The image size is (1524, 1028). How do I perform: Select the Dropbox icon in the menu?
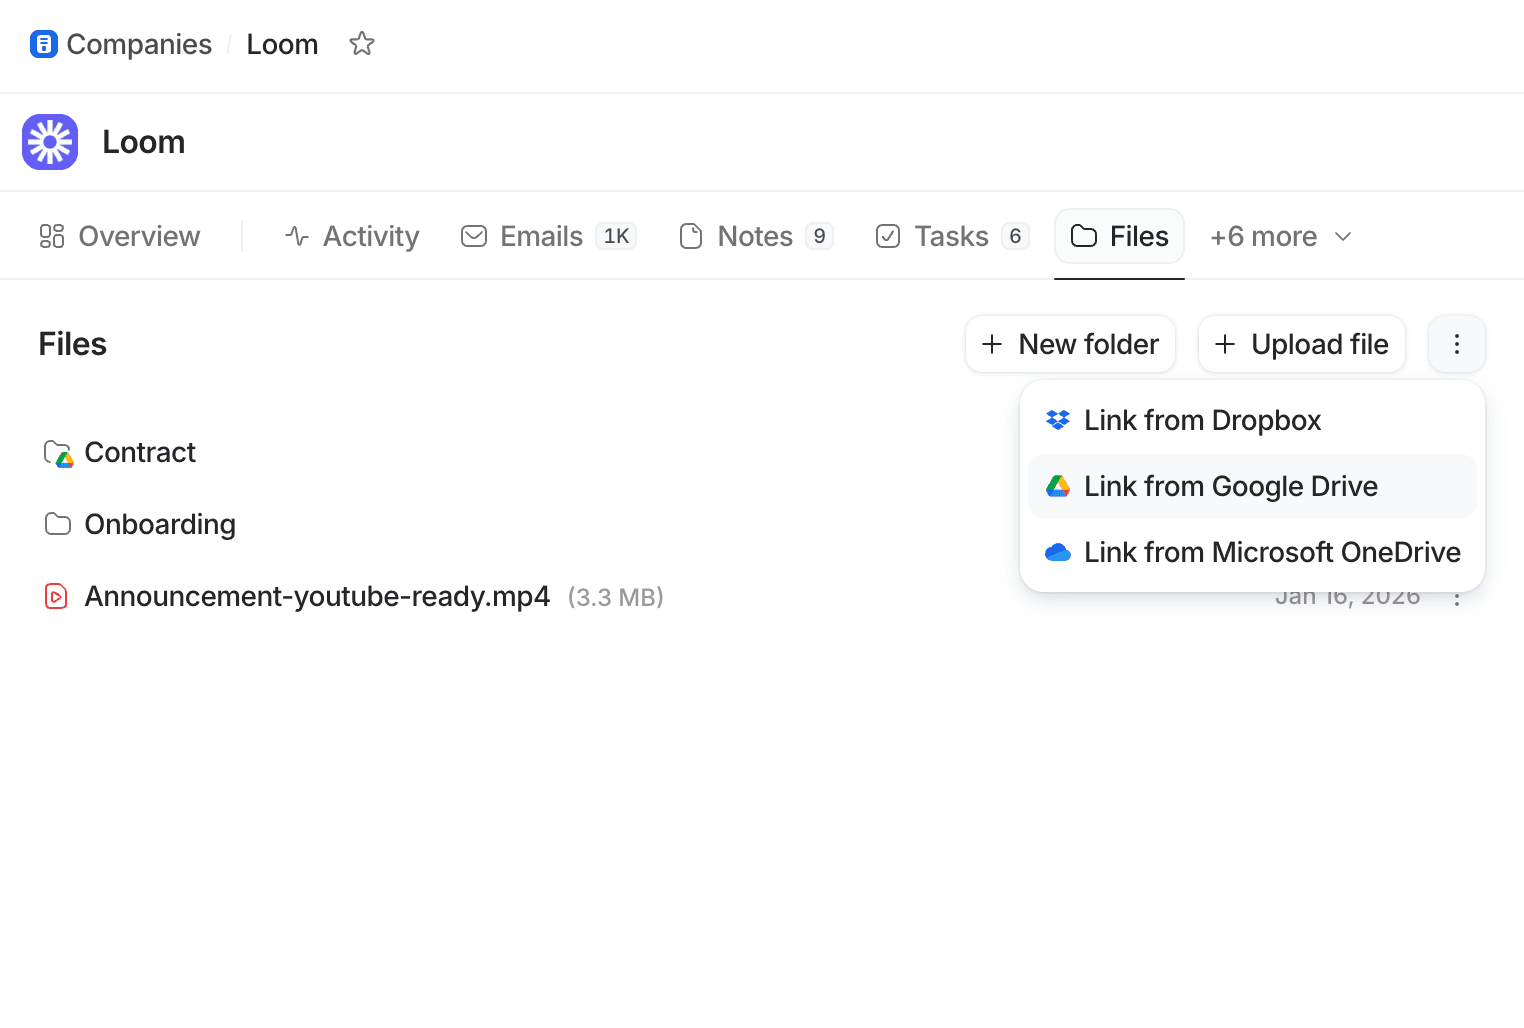tap(1057, 420)
